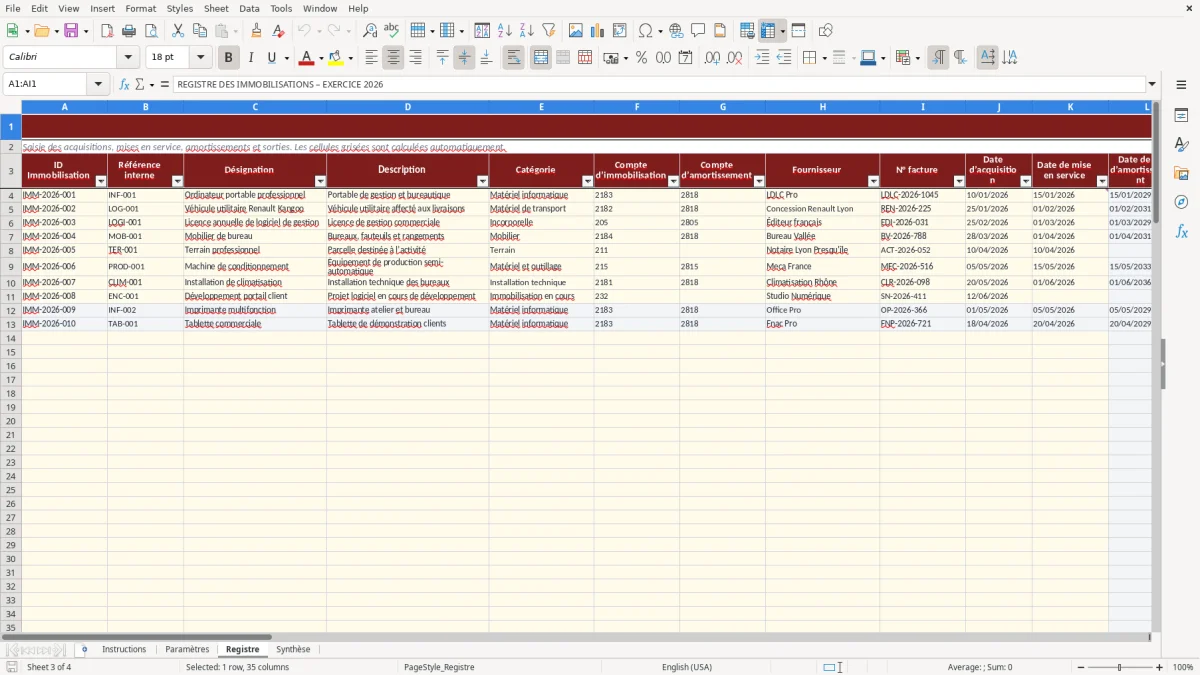Toggle Freeze Rows and Columns

click(x=768, y=31)
